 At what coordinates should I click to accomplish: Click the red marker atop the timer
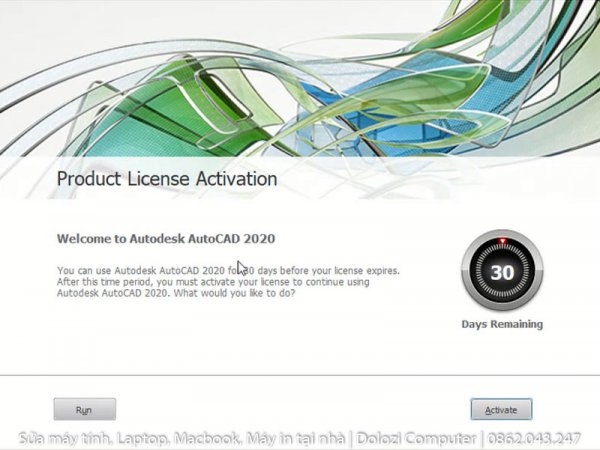click(502, 240)
